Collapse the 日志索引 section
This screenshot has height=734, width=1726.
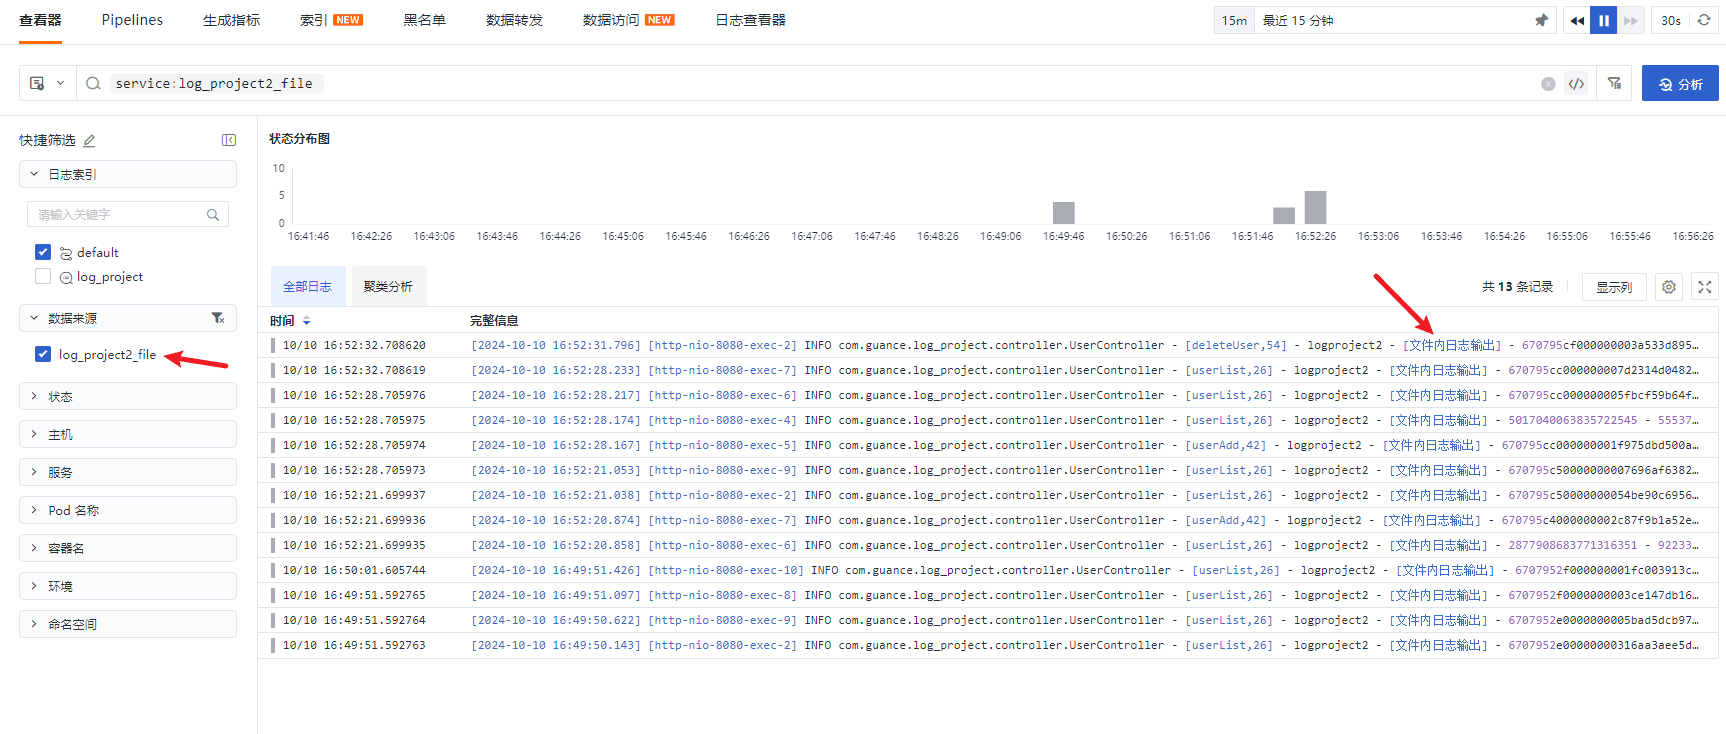click(34, 174)
